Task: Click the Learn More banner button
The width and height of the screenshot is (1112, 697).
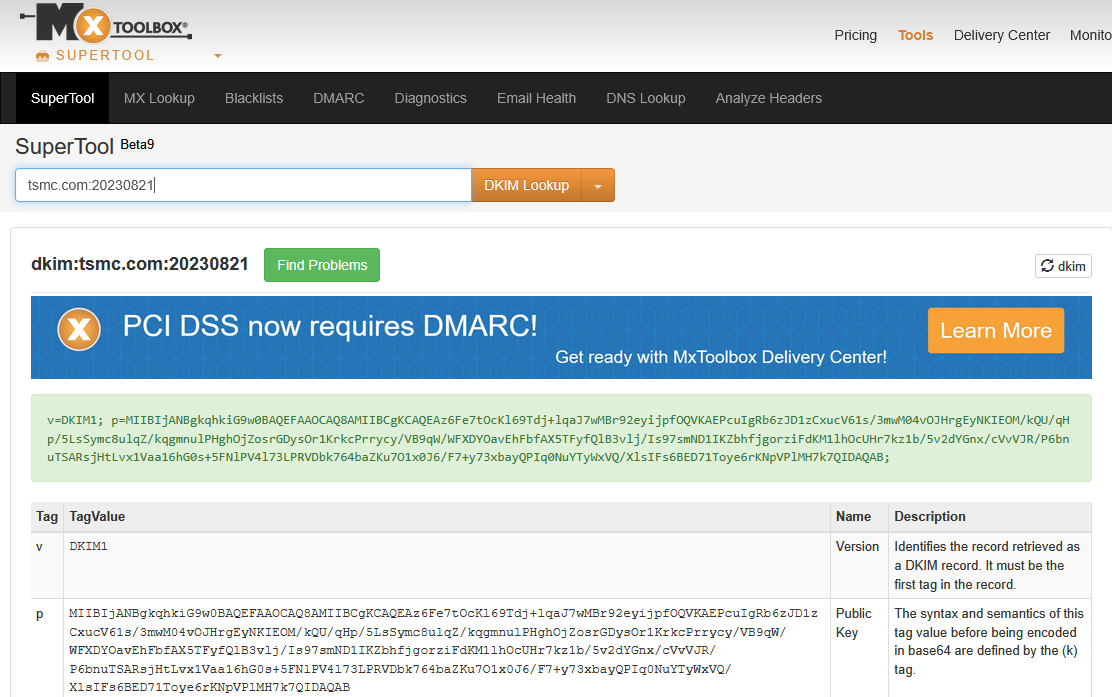Action: pyautogui.click(x=995, y=331)
